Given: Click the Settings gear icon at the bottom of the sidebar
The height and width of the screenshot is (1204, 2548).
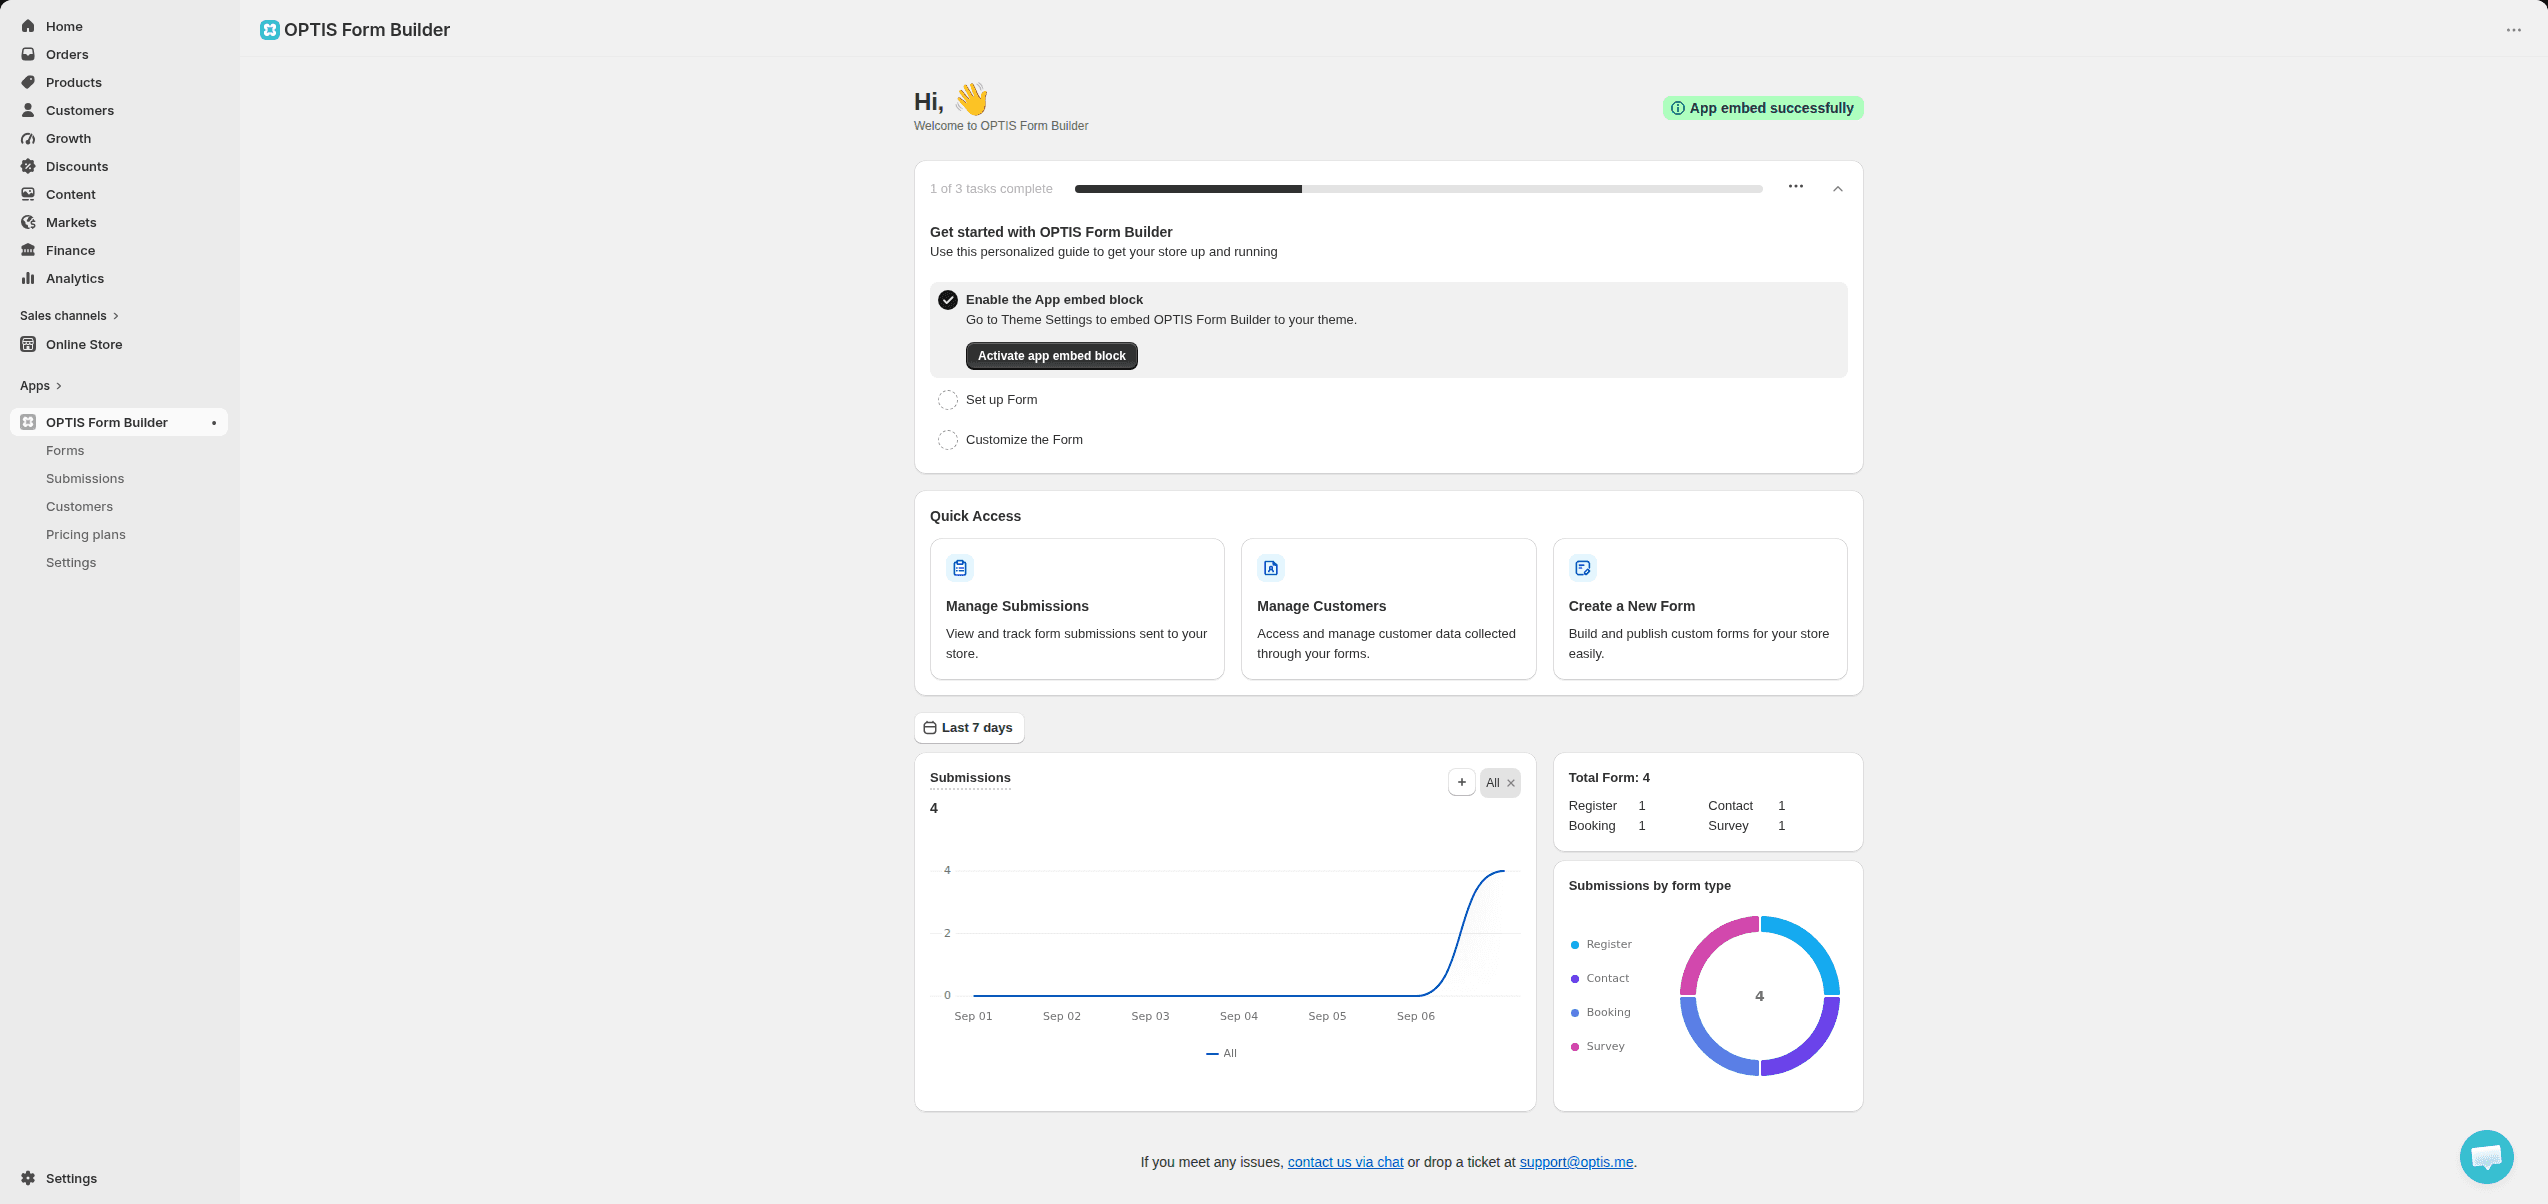Looking at the screenshot, I should coord(28,1178).
